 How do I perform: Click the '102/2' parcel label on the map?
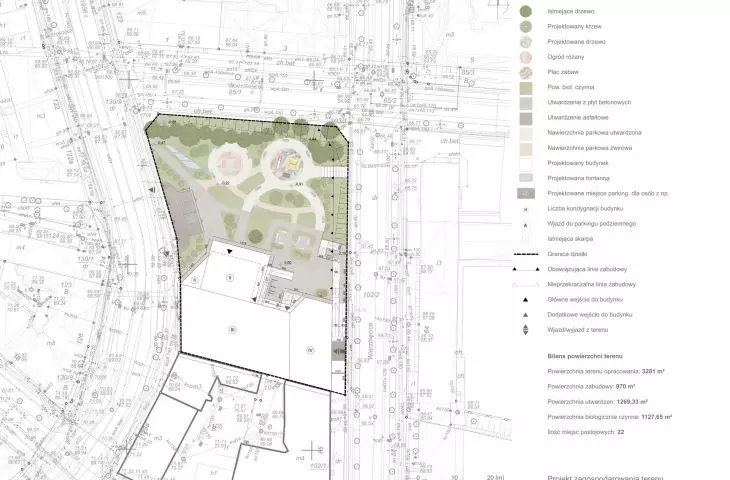point(372,295)
